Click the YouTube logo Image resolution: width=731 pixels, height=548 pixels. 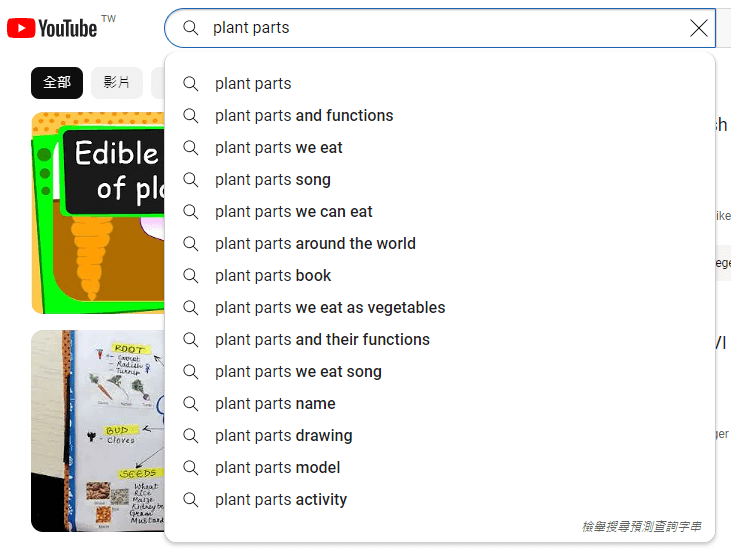(x=52, y=28)
